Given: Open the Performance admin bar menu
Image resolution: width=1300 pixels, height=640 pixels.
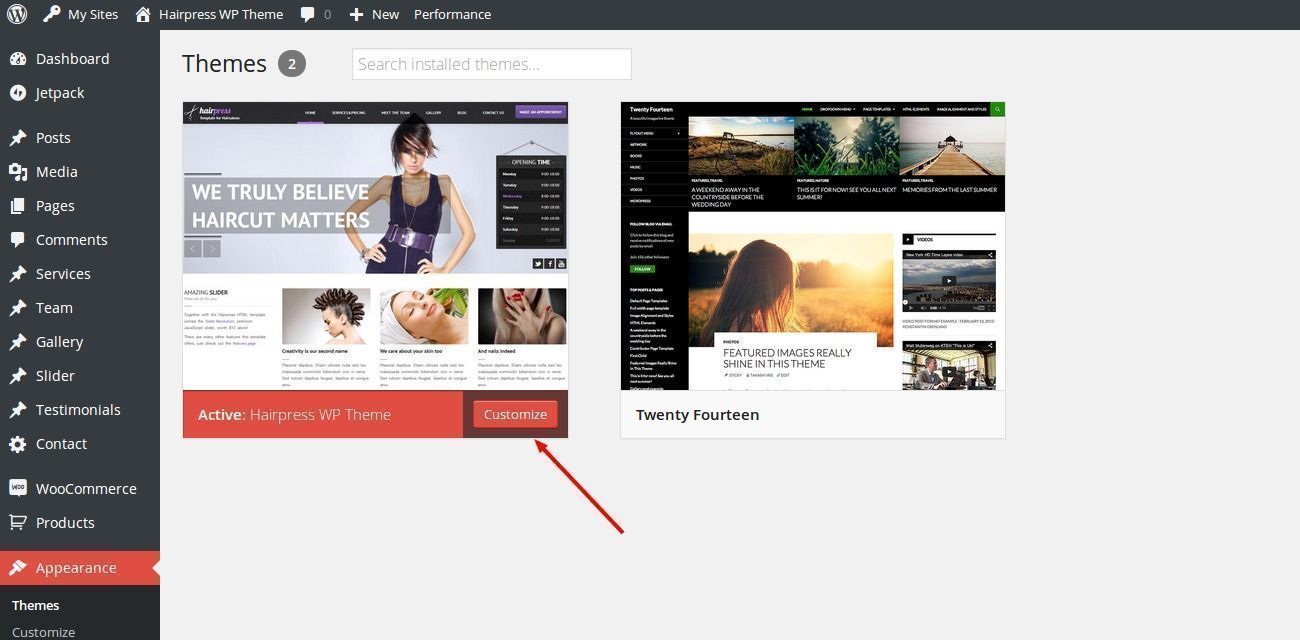Looking at the screenshot, I should (452, 14).
